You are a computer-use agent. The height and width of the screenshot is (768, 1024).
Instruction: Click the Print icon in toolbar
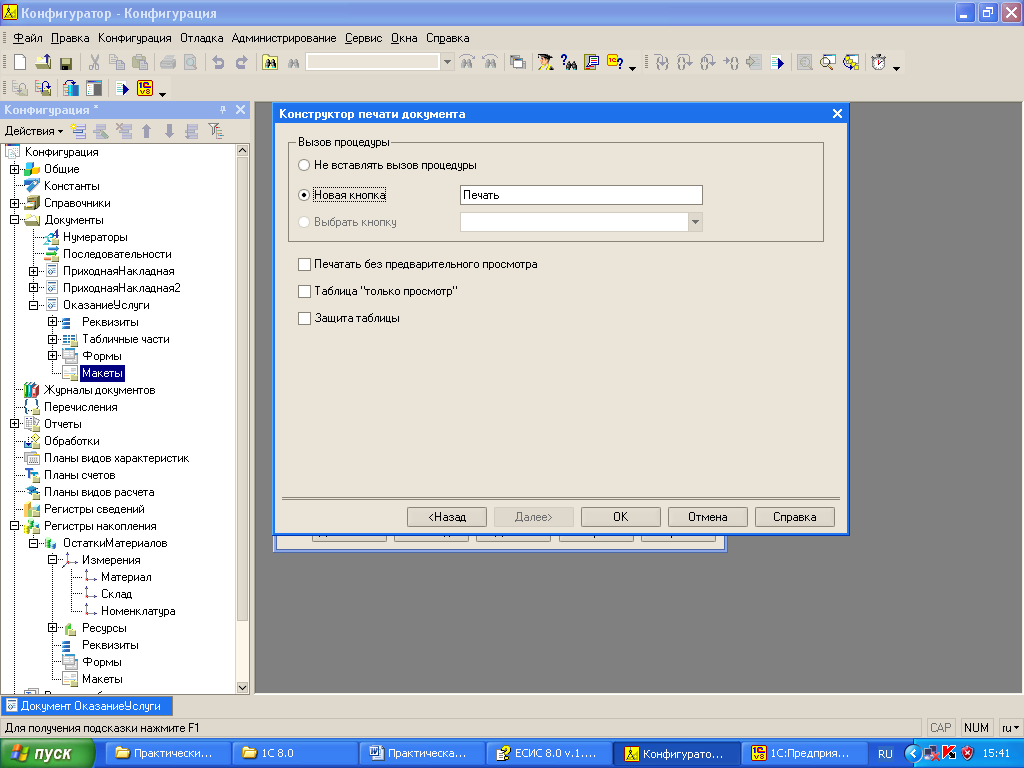point(168,62)
